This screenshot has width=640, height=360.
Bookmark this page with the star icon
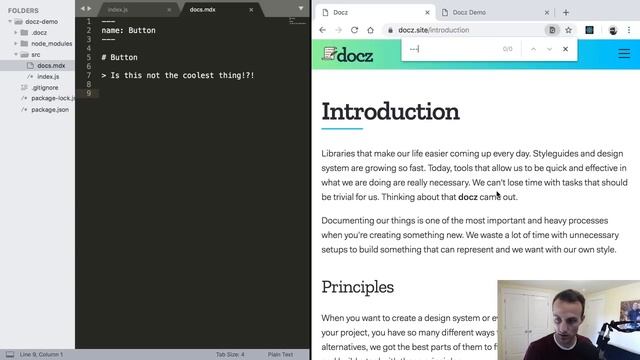[568, 30]
